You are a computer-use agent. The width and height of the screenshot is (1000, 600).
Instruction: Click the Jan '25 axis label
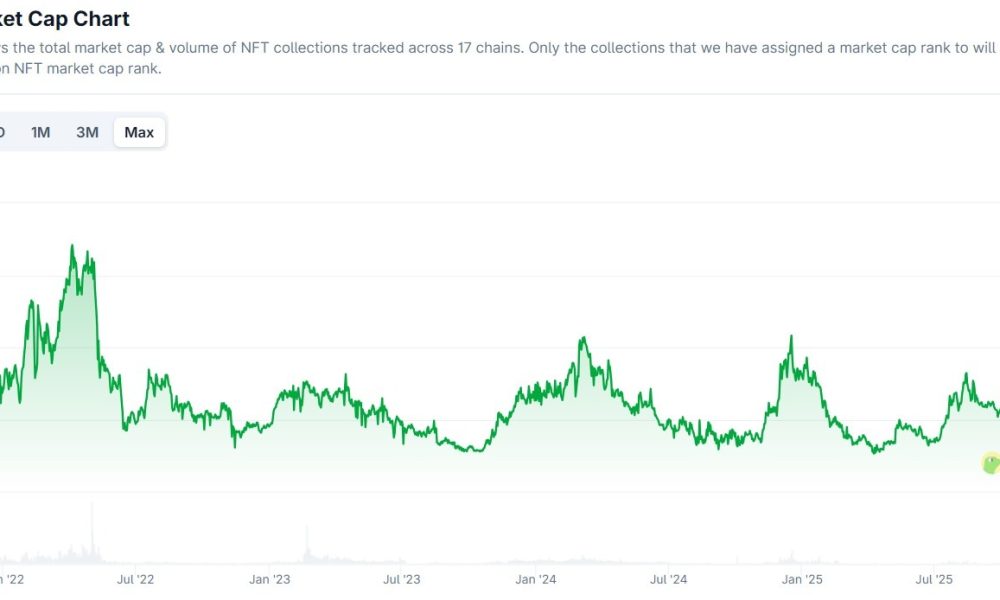(x=803, y=578)
